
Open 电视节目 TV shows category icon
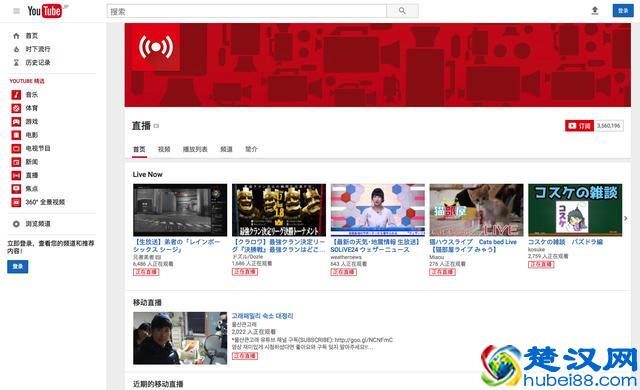[16, 148]
